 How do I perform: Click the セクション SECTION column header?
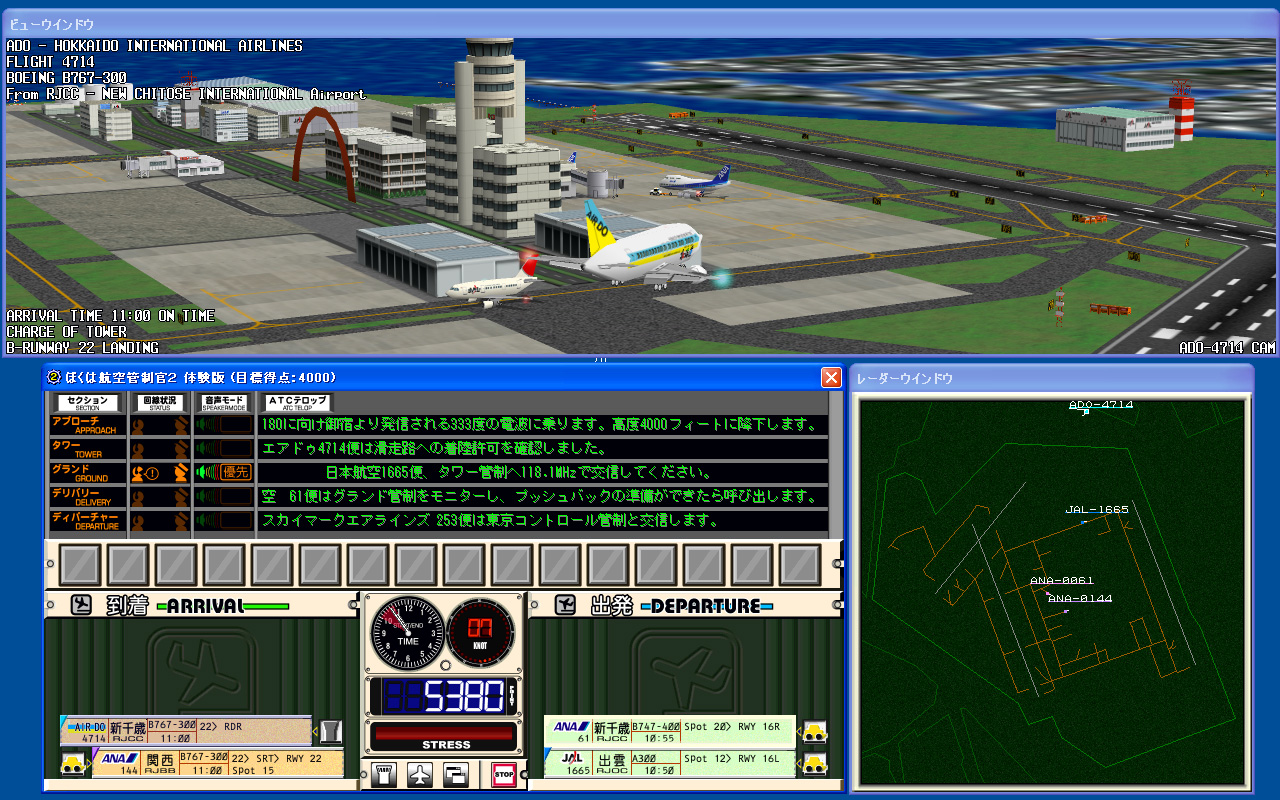pyautogui.click(x=88, y=403)
